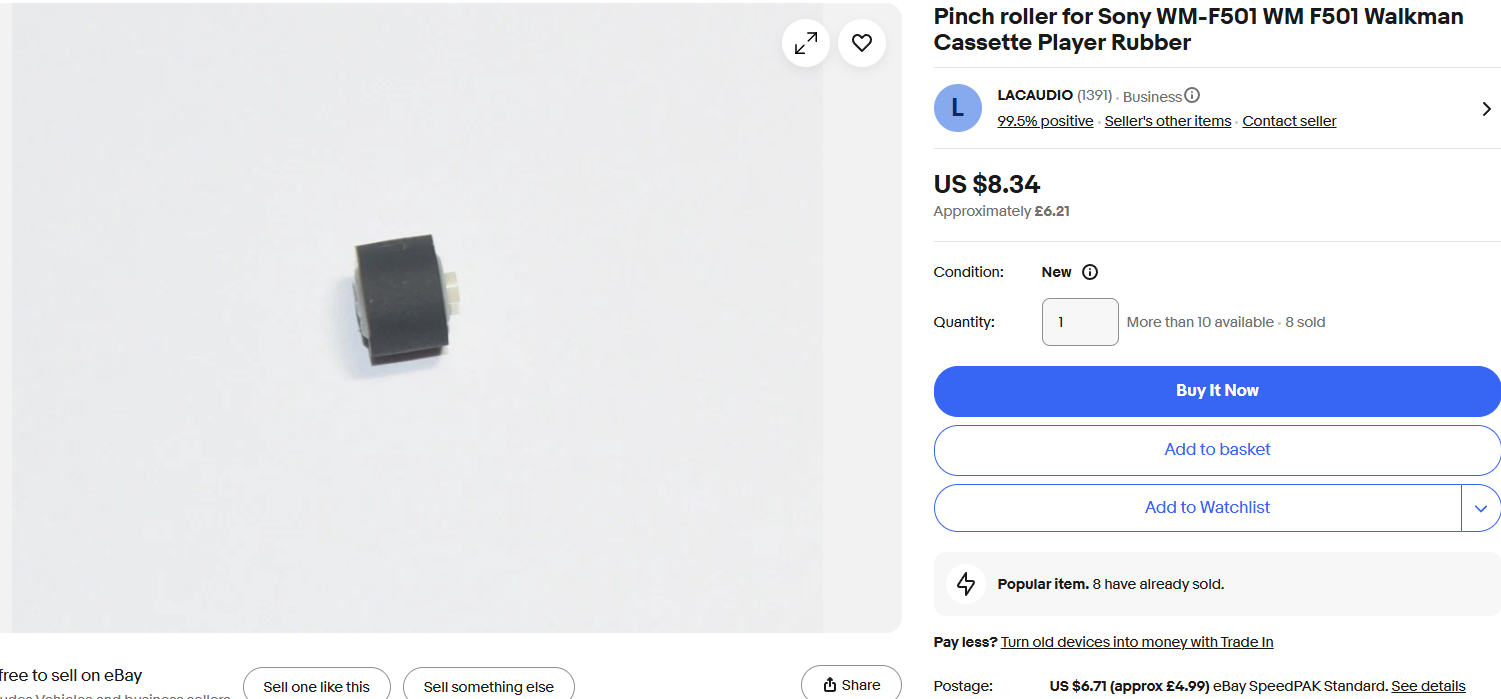This screenshot has height=699, width=1501.
Task: Open Seller's other items link
Action: (1167, 121)
